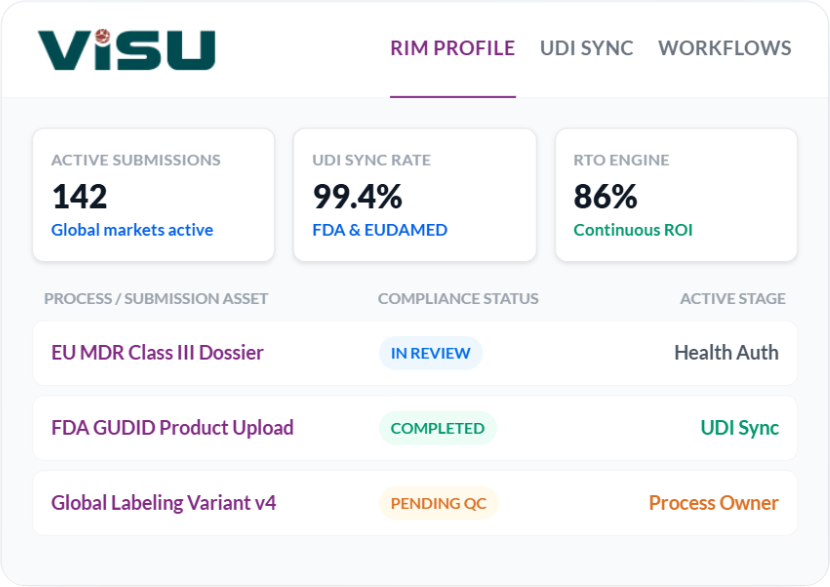Open Global Labeling Variant v4
This screenshot has width=830, height=587.
tap(164, 503)
